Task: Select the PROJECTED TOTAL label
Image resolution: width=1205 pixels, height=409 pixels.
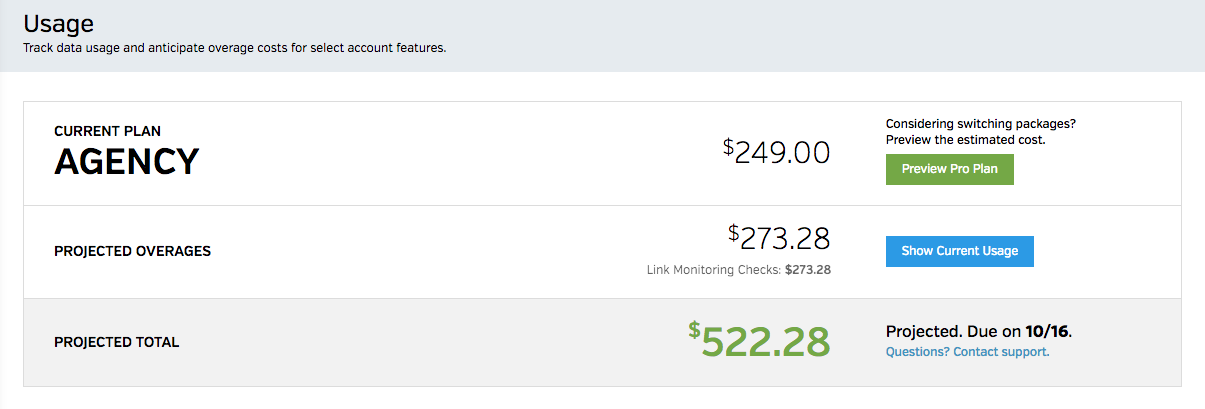Action: click(x=116, y=342)
